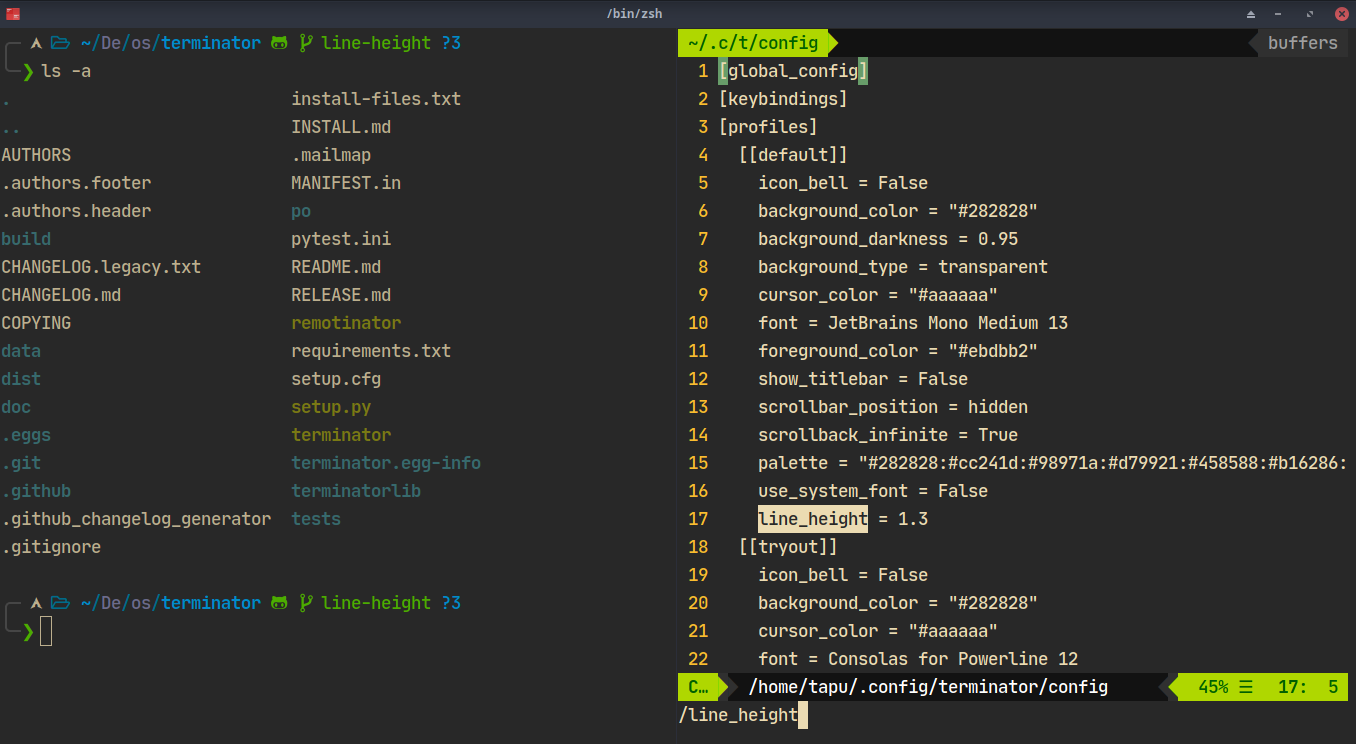
Task: Click 'install-files.txt' in the ls output
Action: click(x=376, y=99)
